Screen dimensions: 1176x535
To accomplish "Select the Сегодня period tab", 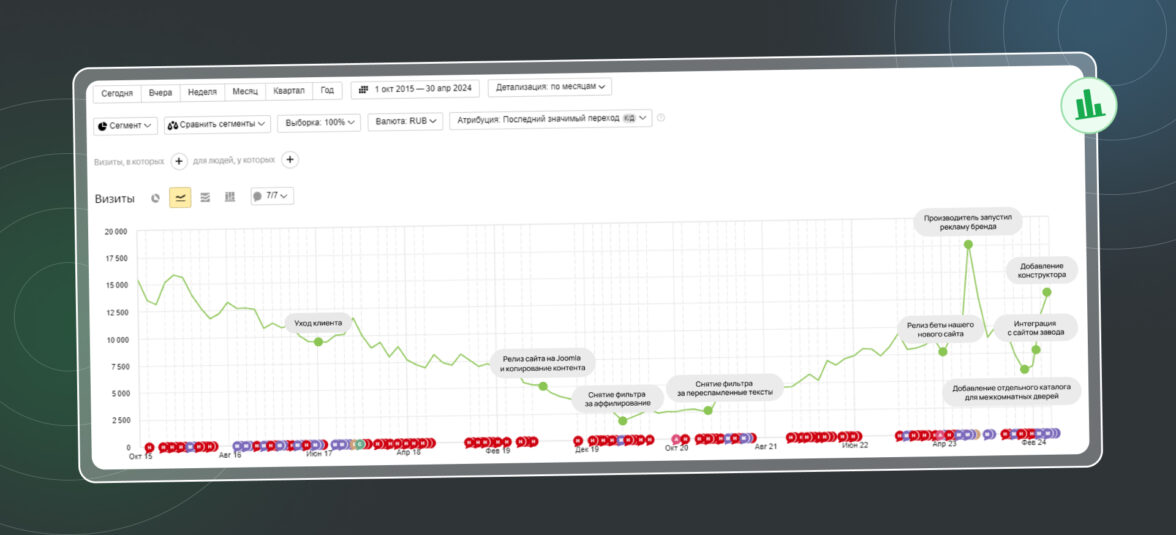I will click(117, 93).
